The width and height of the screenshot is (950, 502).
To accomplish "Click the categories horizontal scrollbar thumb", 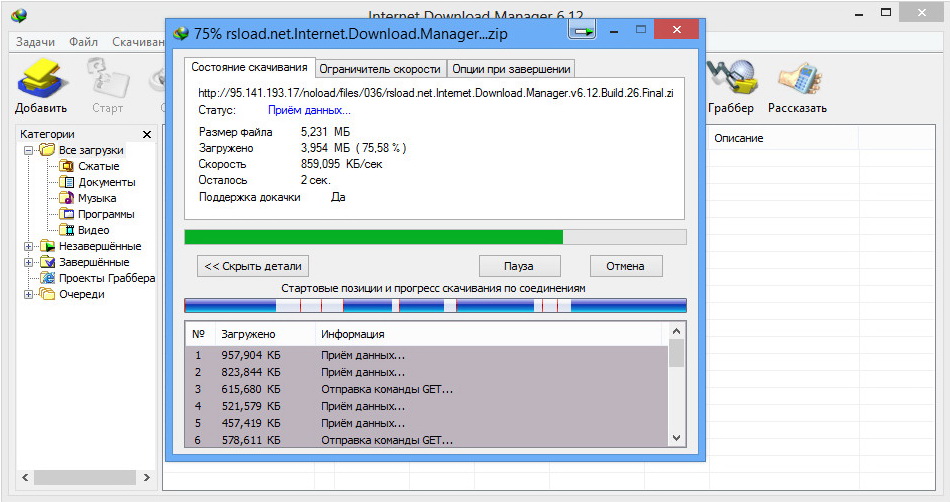I will tap(84, 478).
